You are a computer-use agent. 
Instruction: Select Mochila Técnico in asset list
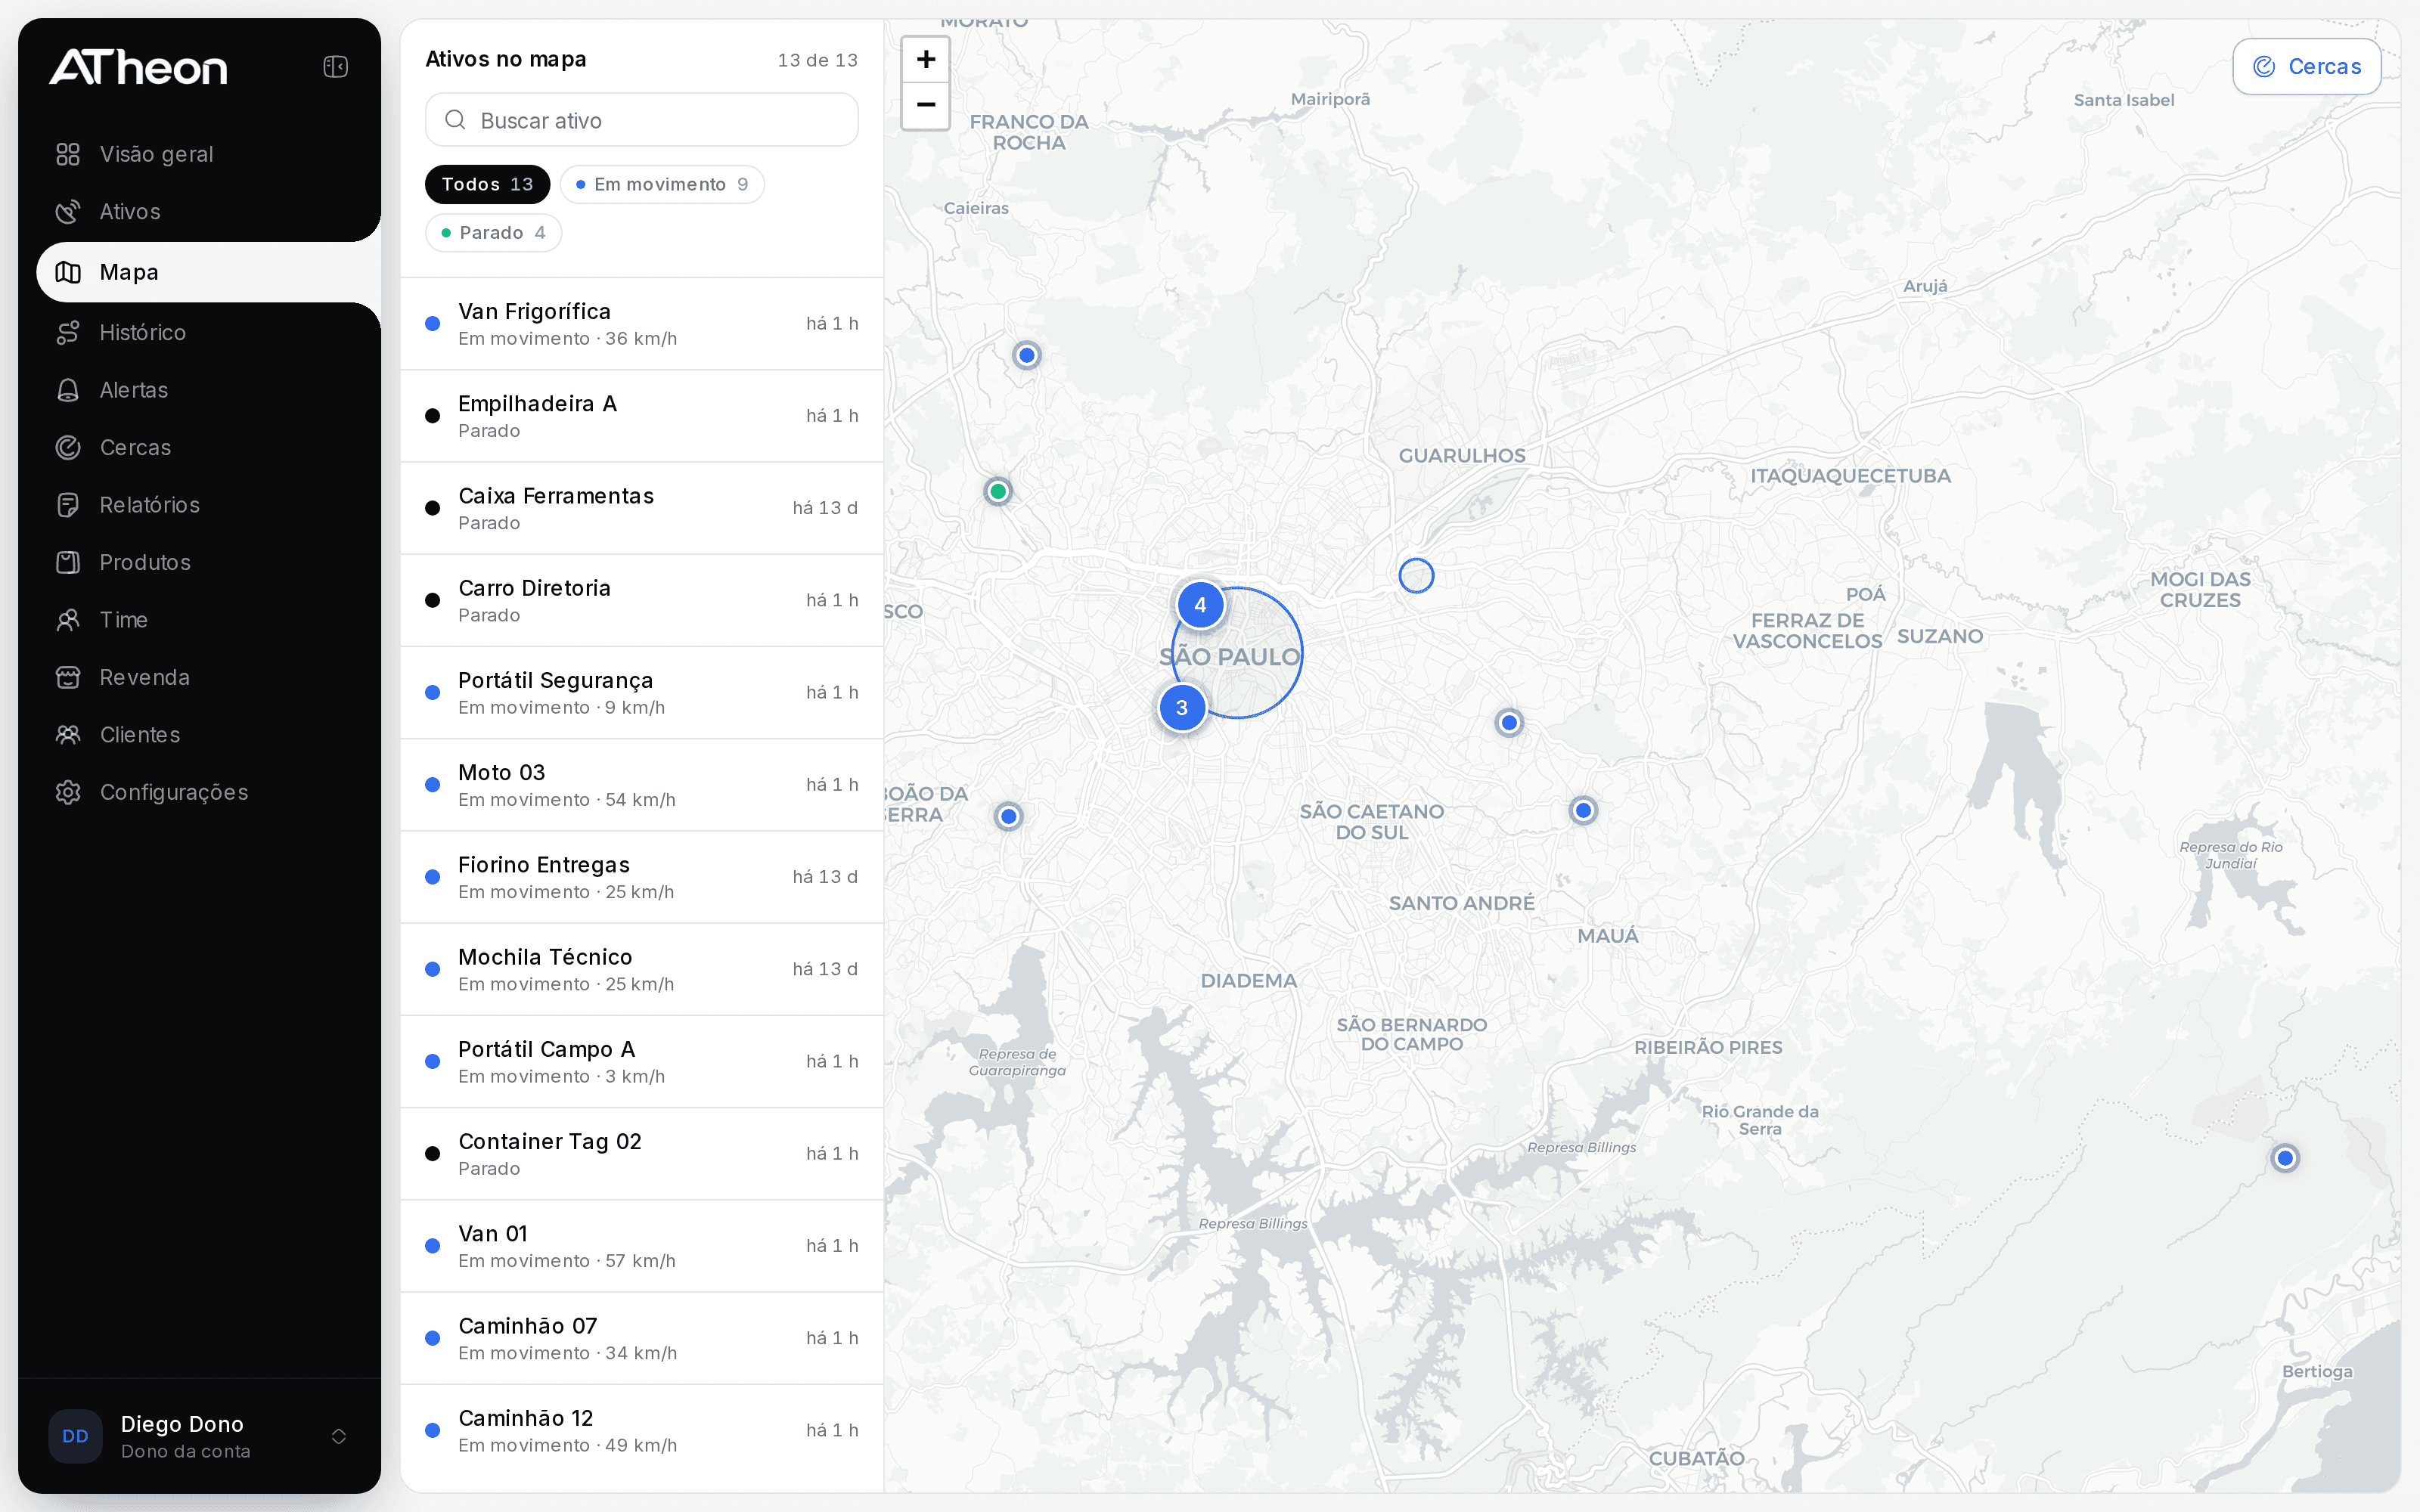tap(642, 969)
